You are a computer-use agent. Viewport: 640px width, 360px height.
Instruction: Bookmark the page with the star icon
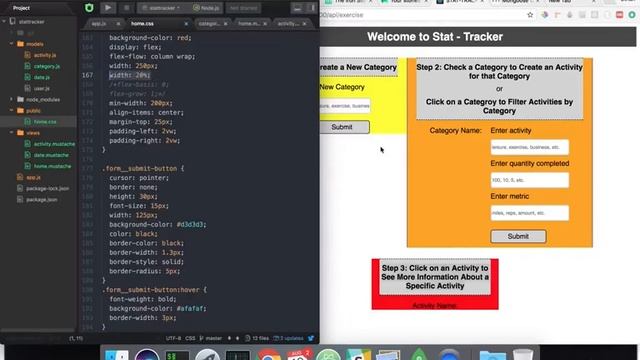530,15
